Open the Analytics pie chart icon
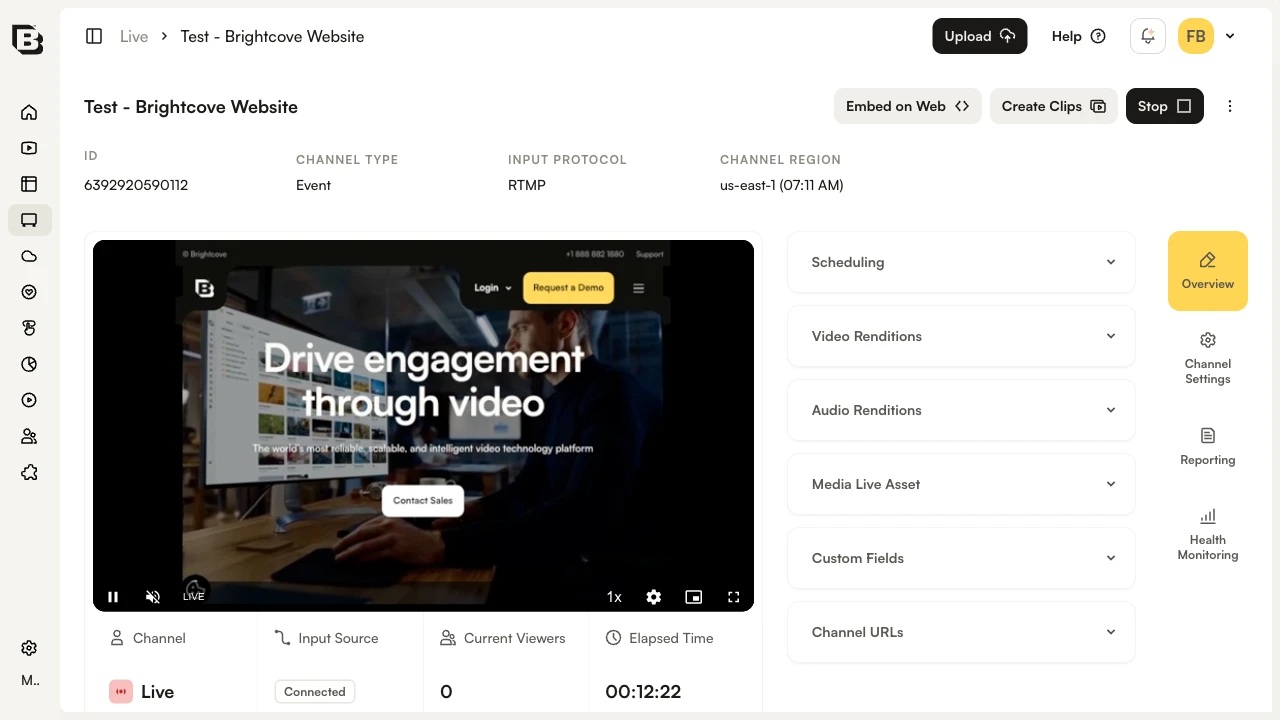Screen dimensions: 1280x720 (29, 364)
